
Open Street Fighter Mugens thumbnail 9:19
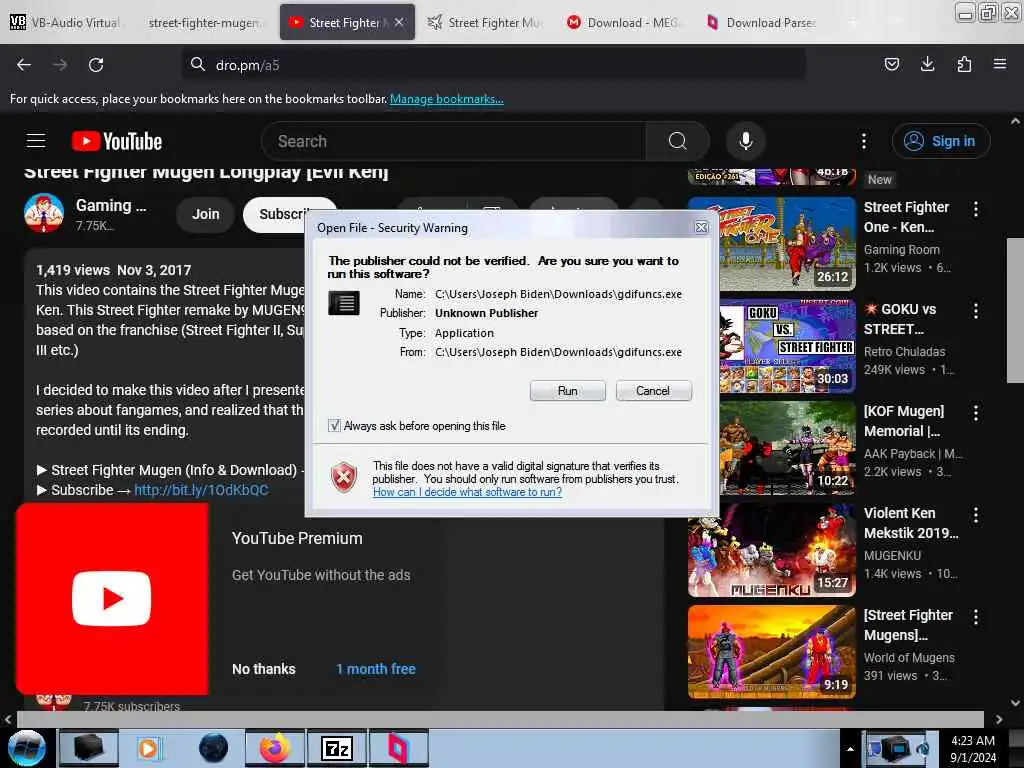point(771,651)
